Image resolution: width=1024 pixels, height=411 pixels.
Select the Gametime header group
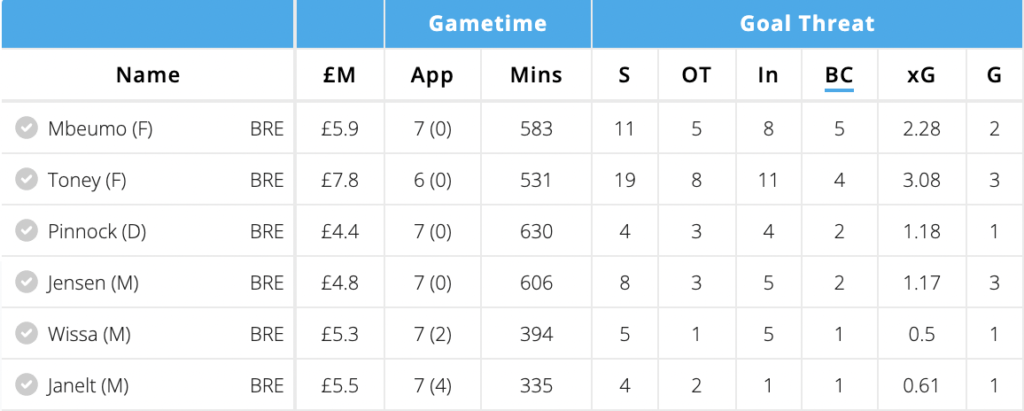(x=487, y=24)
